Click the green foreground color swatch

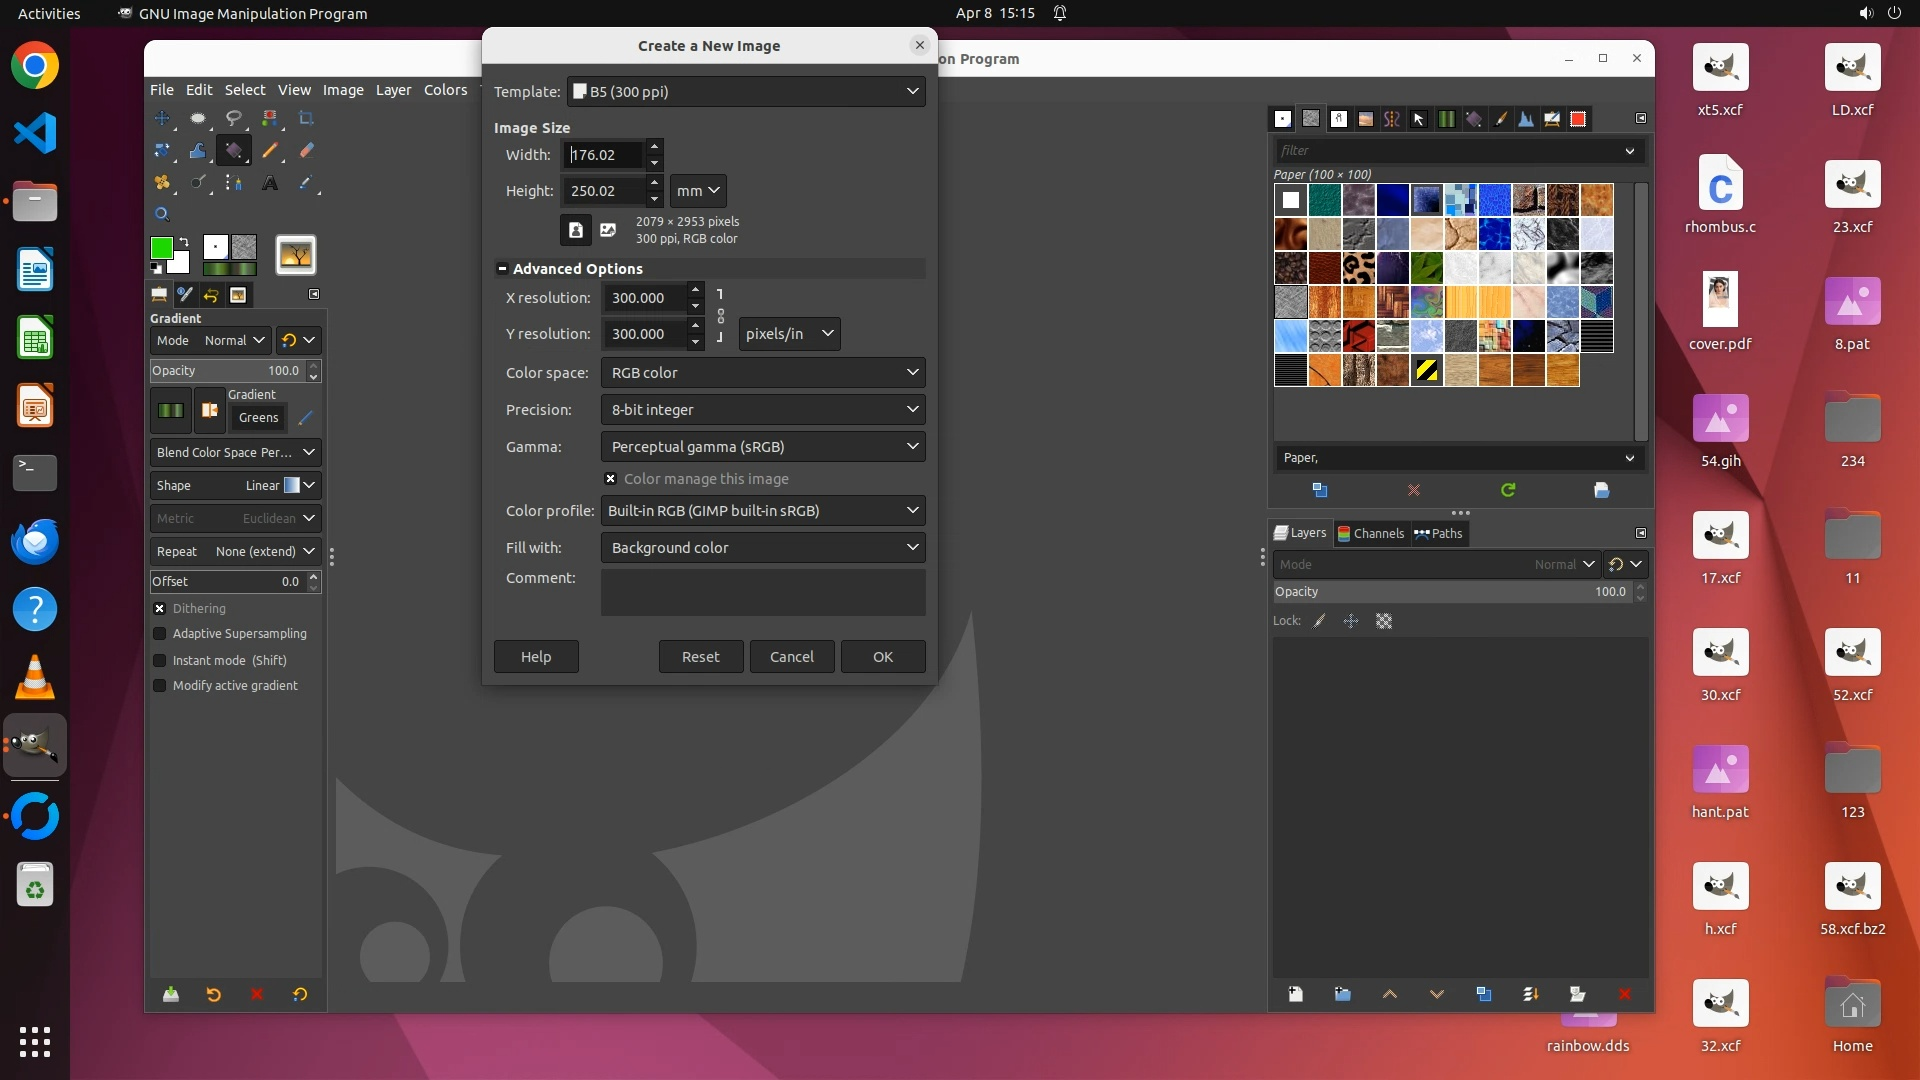(x=160, y=247)
